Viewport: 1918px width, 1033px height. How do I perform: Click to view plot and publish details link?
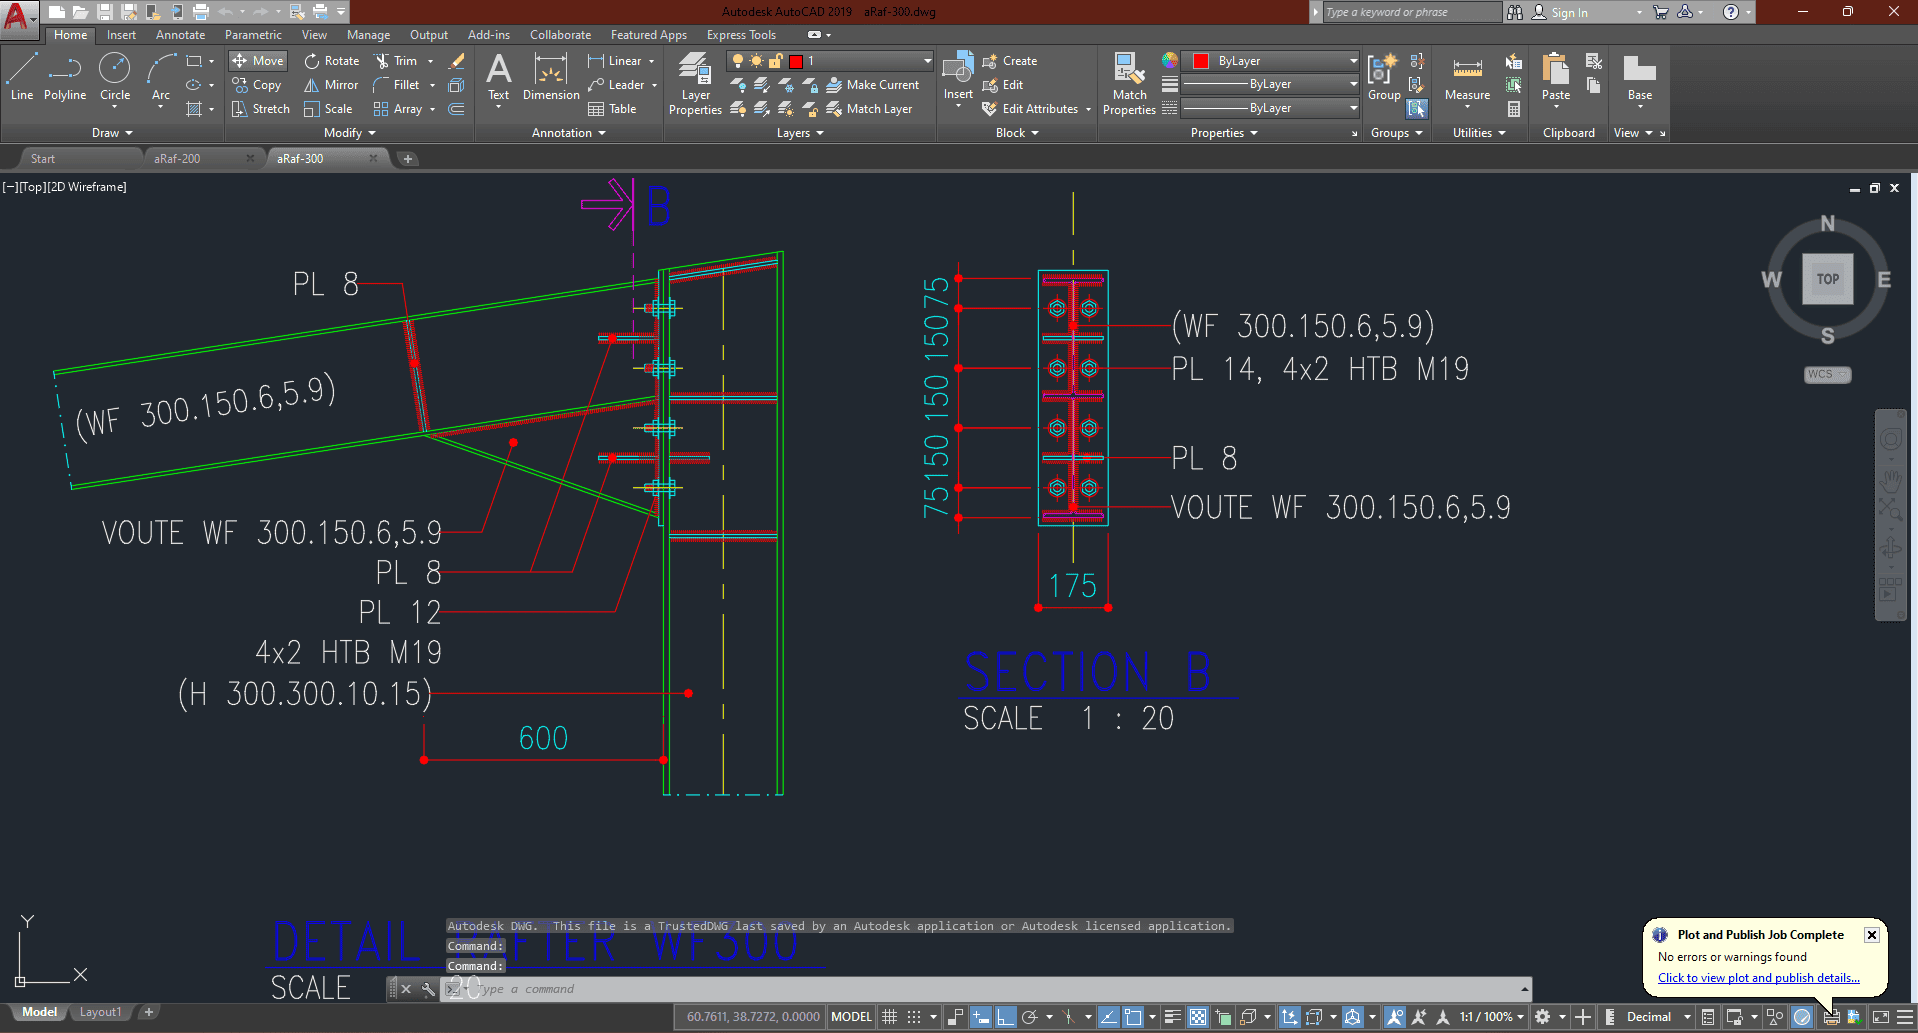(x=1758, y=978)
